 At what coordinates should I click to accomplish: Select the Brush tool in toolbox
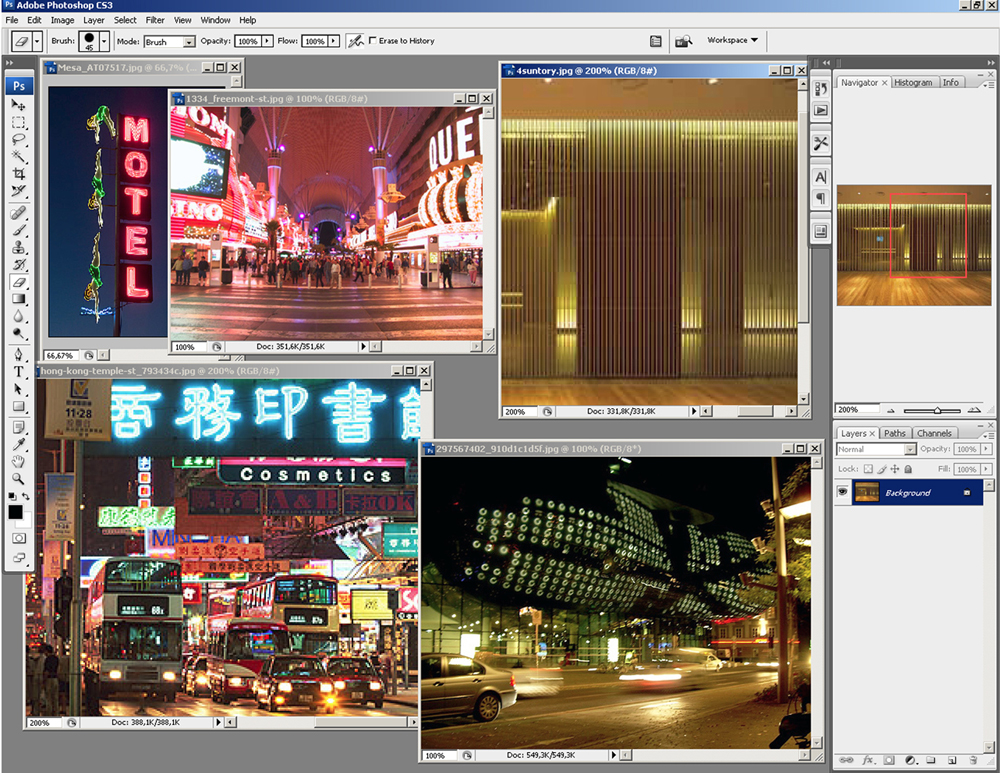tap(18, 230)
